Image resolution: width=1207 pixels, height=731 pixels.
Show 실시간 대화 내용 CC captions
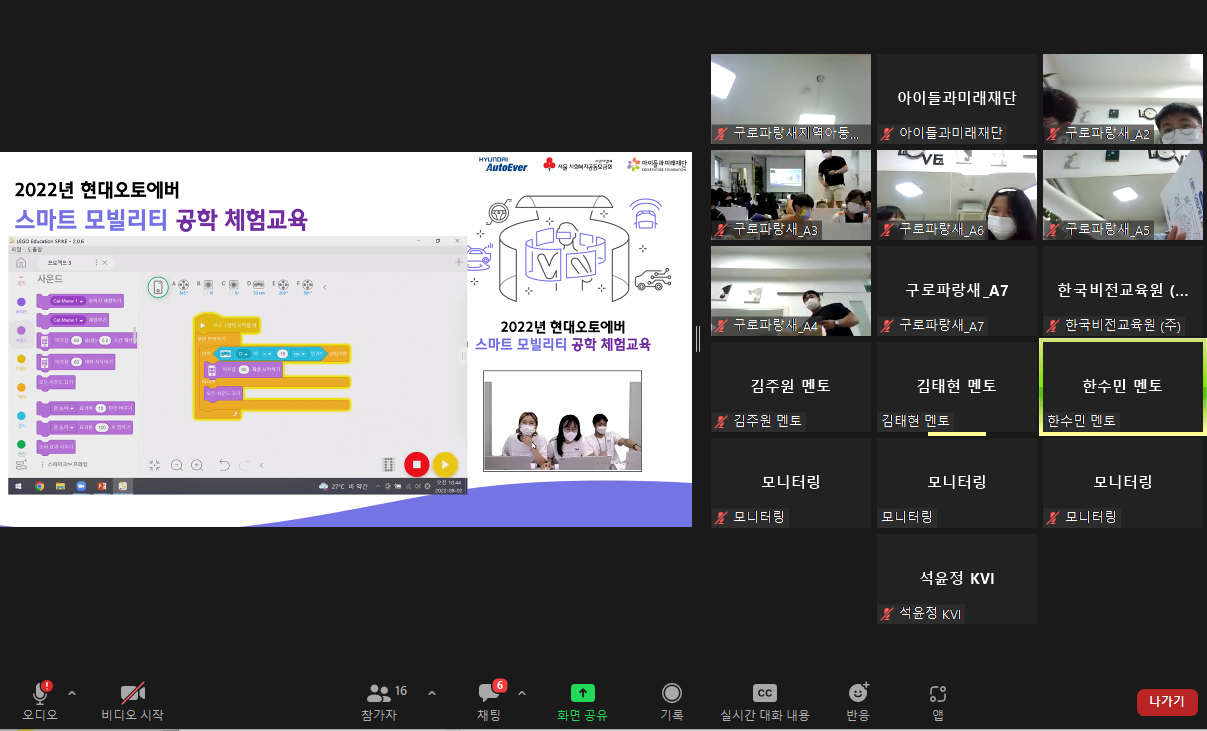click(x=765, y=693)
